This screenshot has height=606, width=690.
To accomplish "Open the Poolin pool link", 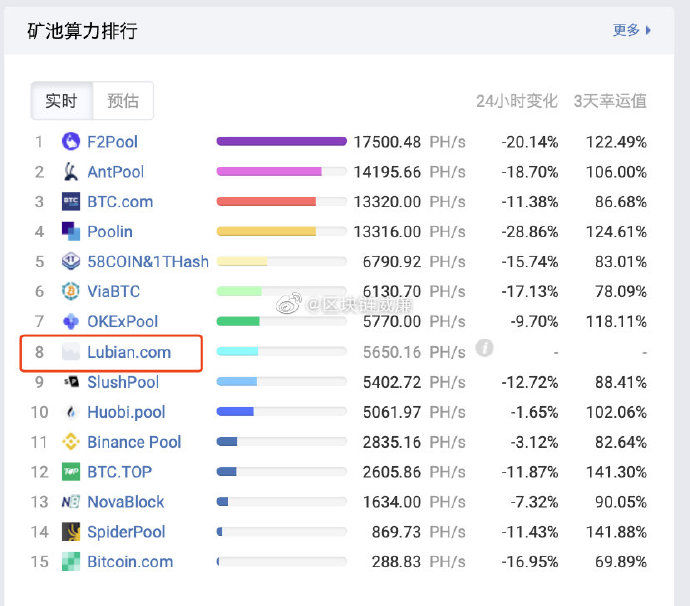I will pos(110,231).
